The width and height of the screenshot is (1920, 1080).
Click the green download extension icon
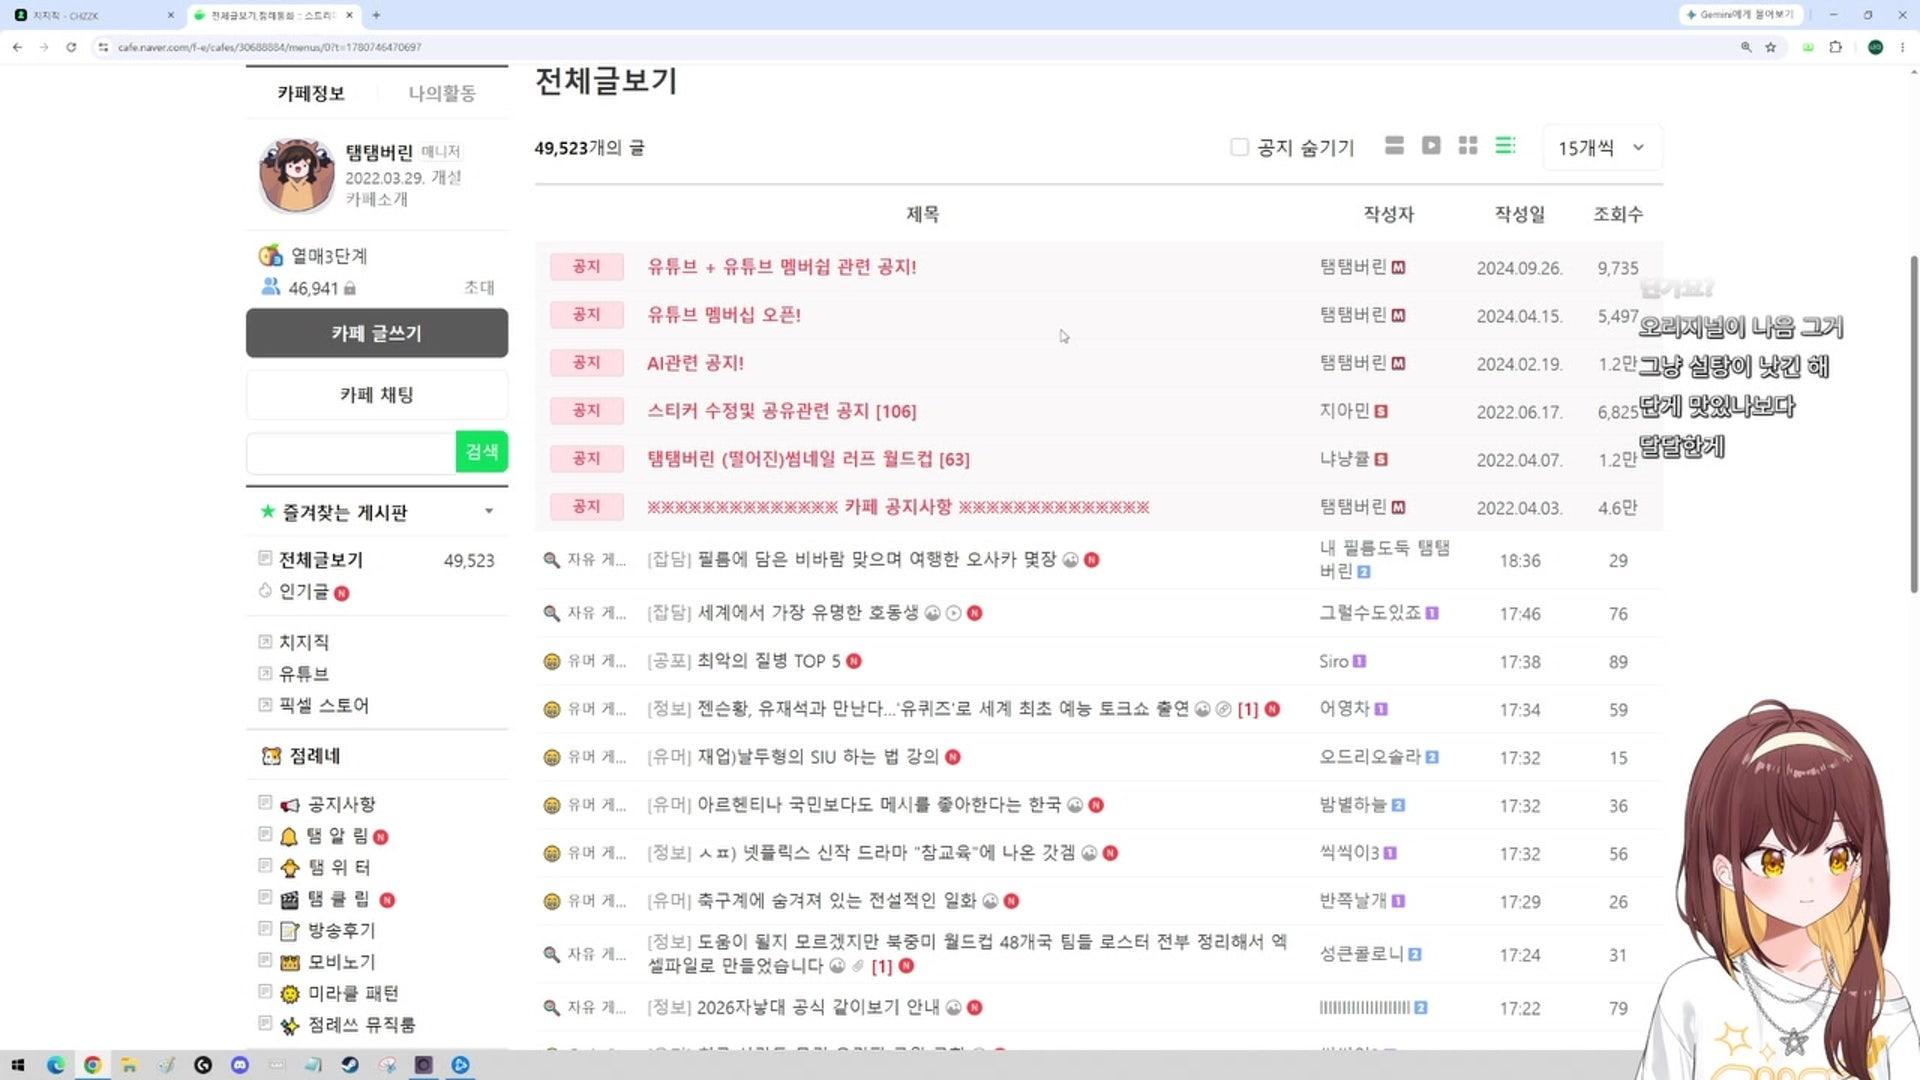pos(1808,47)
